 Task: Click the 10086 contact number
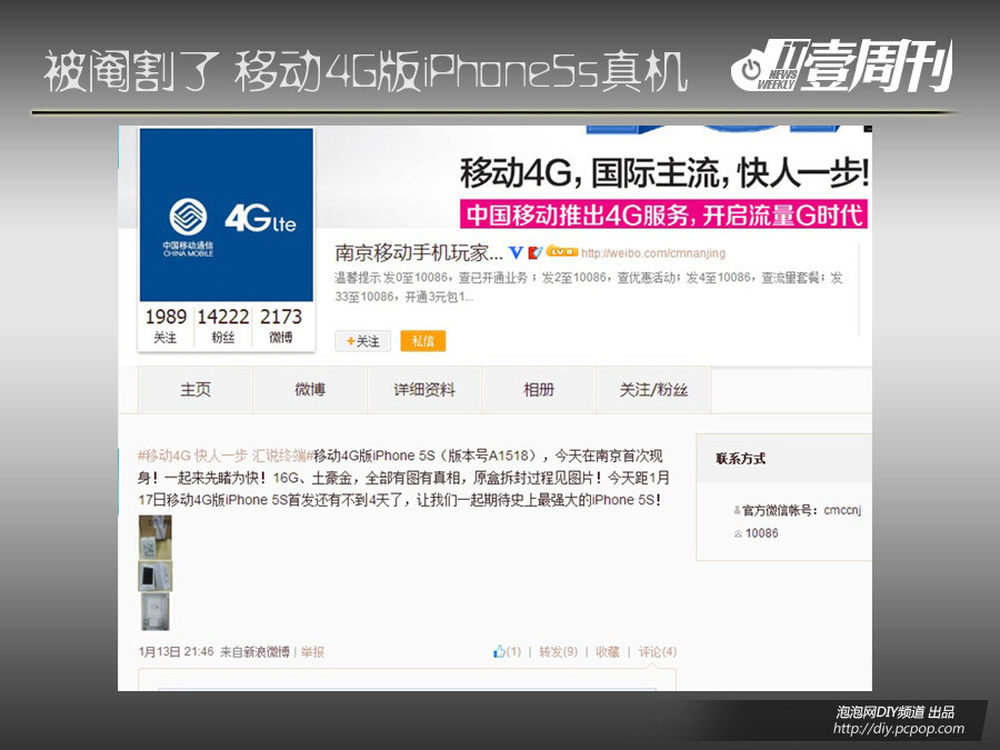click(761, 533)
